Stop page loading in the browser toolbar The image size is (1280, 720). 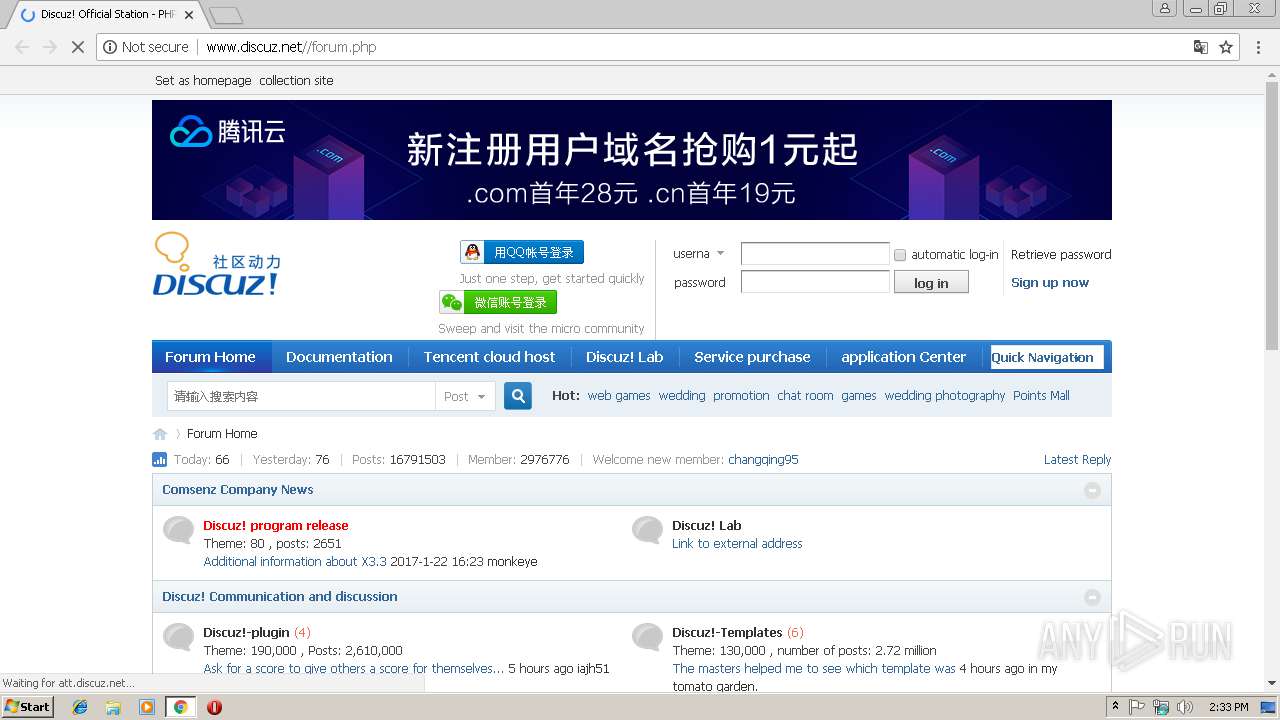[x=77, y=47]
